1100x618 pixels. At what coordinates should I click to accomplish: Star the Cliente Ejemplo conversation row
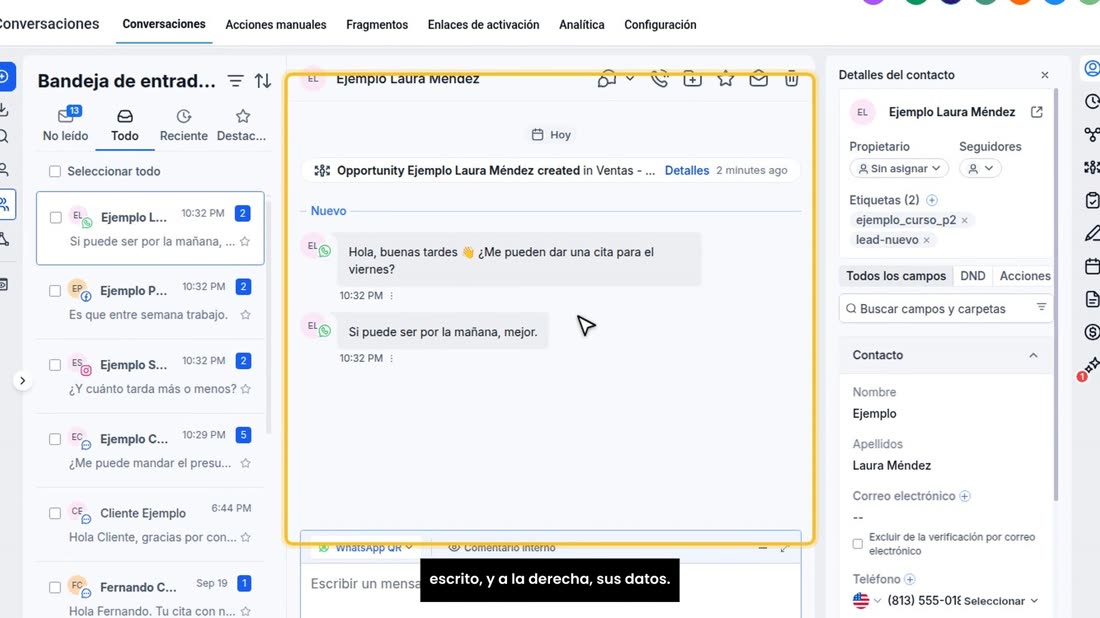tap(246, 537)
